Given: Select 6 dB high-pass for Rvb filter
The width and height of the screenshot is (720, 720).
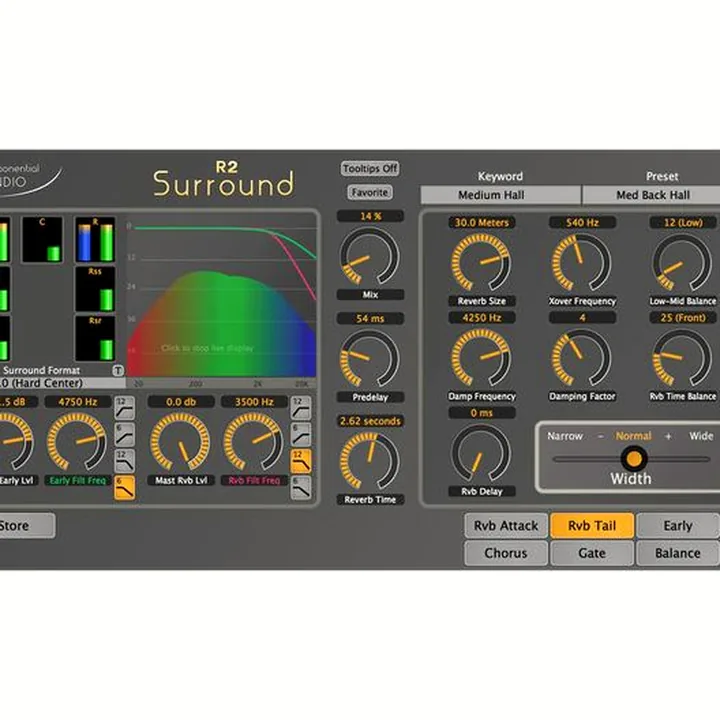Looking at the screenshot, I should (x=301, y=435).
